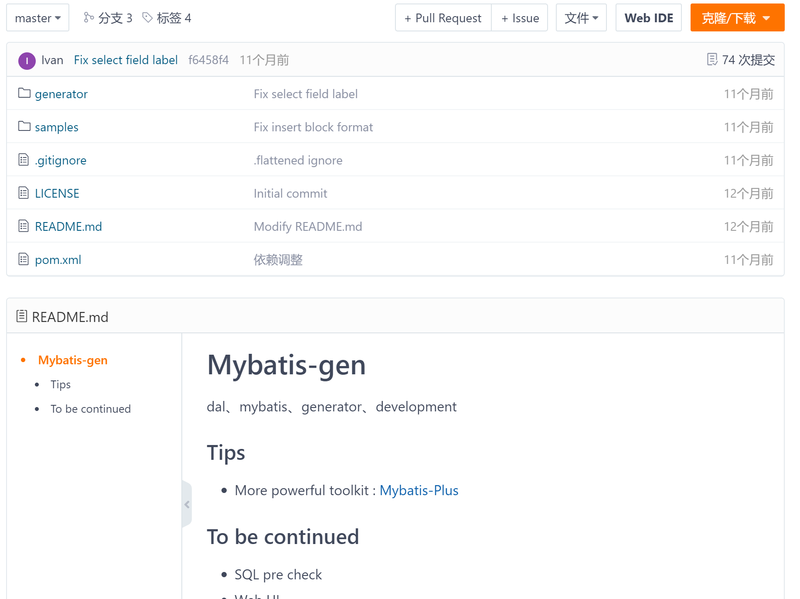The image size is (800, 599).
Task: Open the generator folder
Action: 61,94
